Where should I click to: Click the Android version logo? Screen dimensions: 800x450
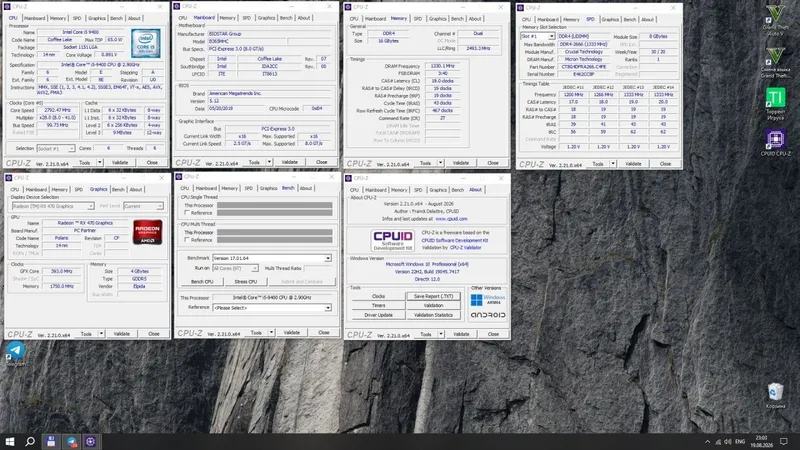click(488, 315)
